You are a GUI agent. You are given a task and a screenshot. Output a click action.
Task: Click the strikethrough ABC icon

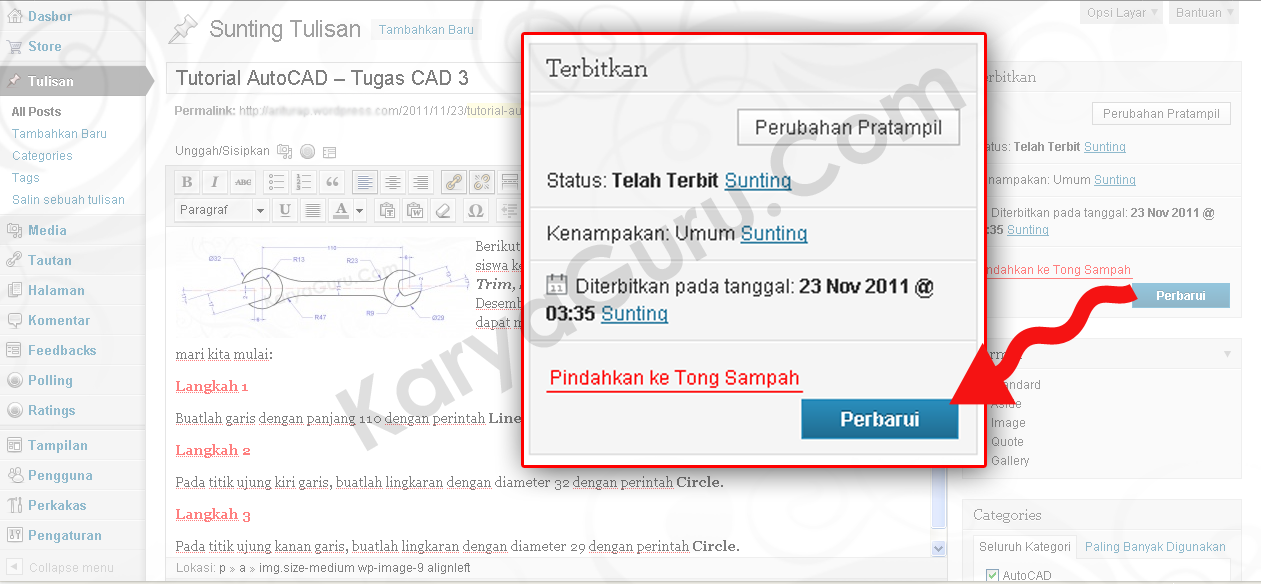point(243,182)
